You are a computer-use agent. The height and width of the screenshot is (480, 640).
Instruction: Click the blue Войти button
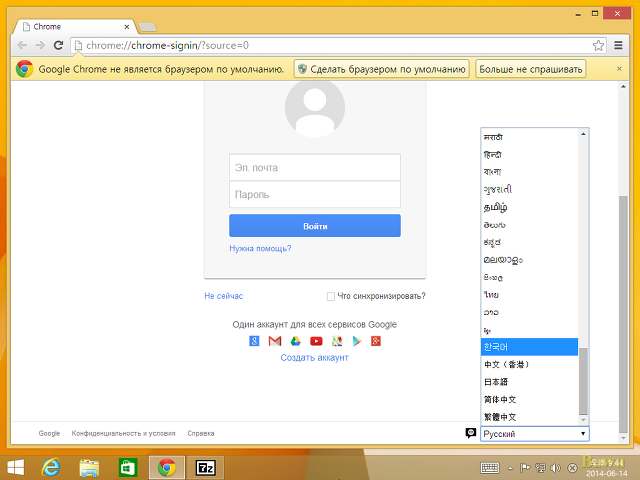coord(315,226)
